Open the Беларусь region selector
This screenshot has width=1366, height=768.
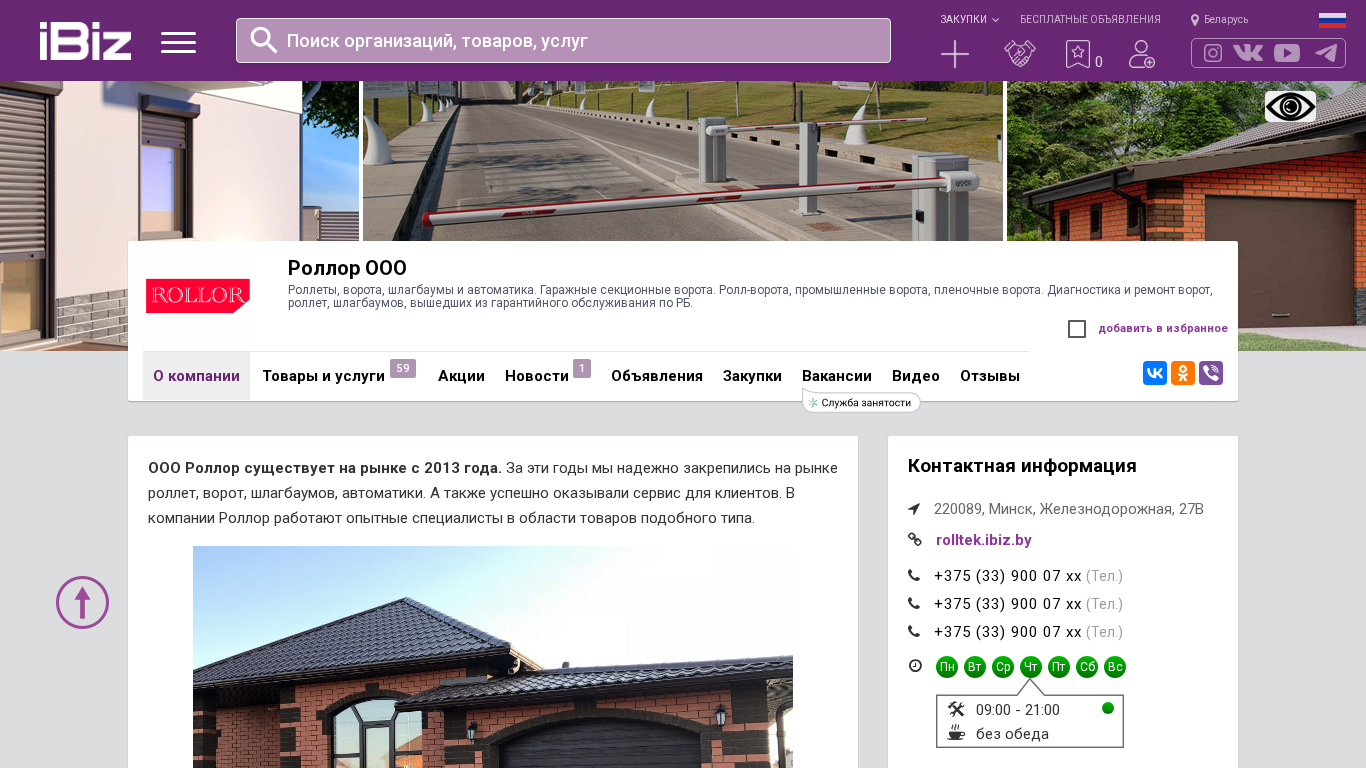pyautogui.click(x=1219, y=19)
